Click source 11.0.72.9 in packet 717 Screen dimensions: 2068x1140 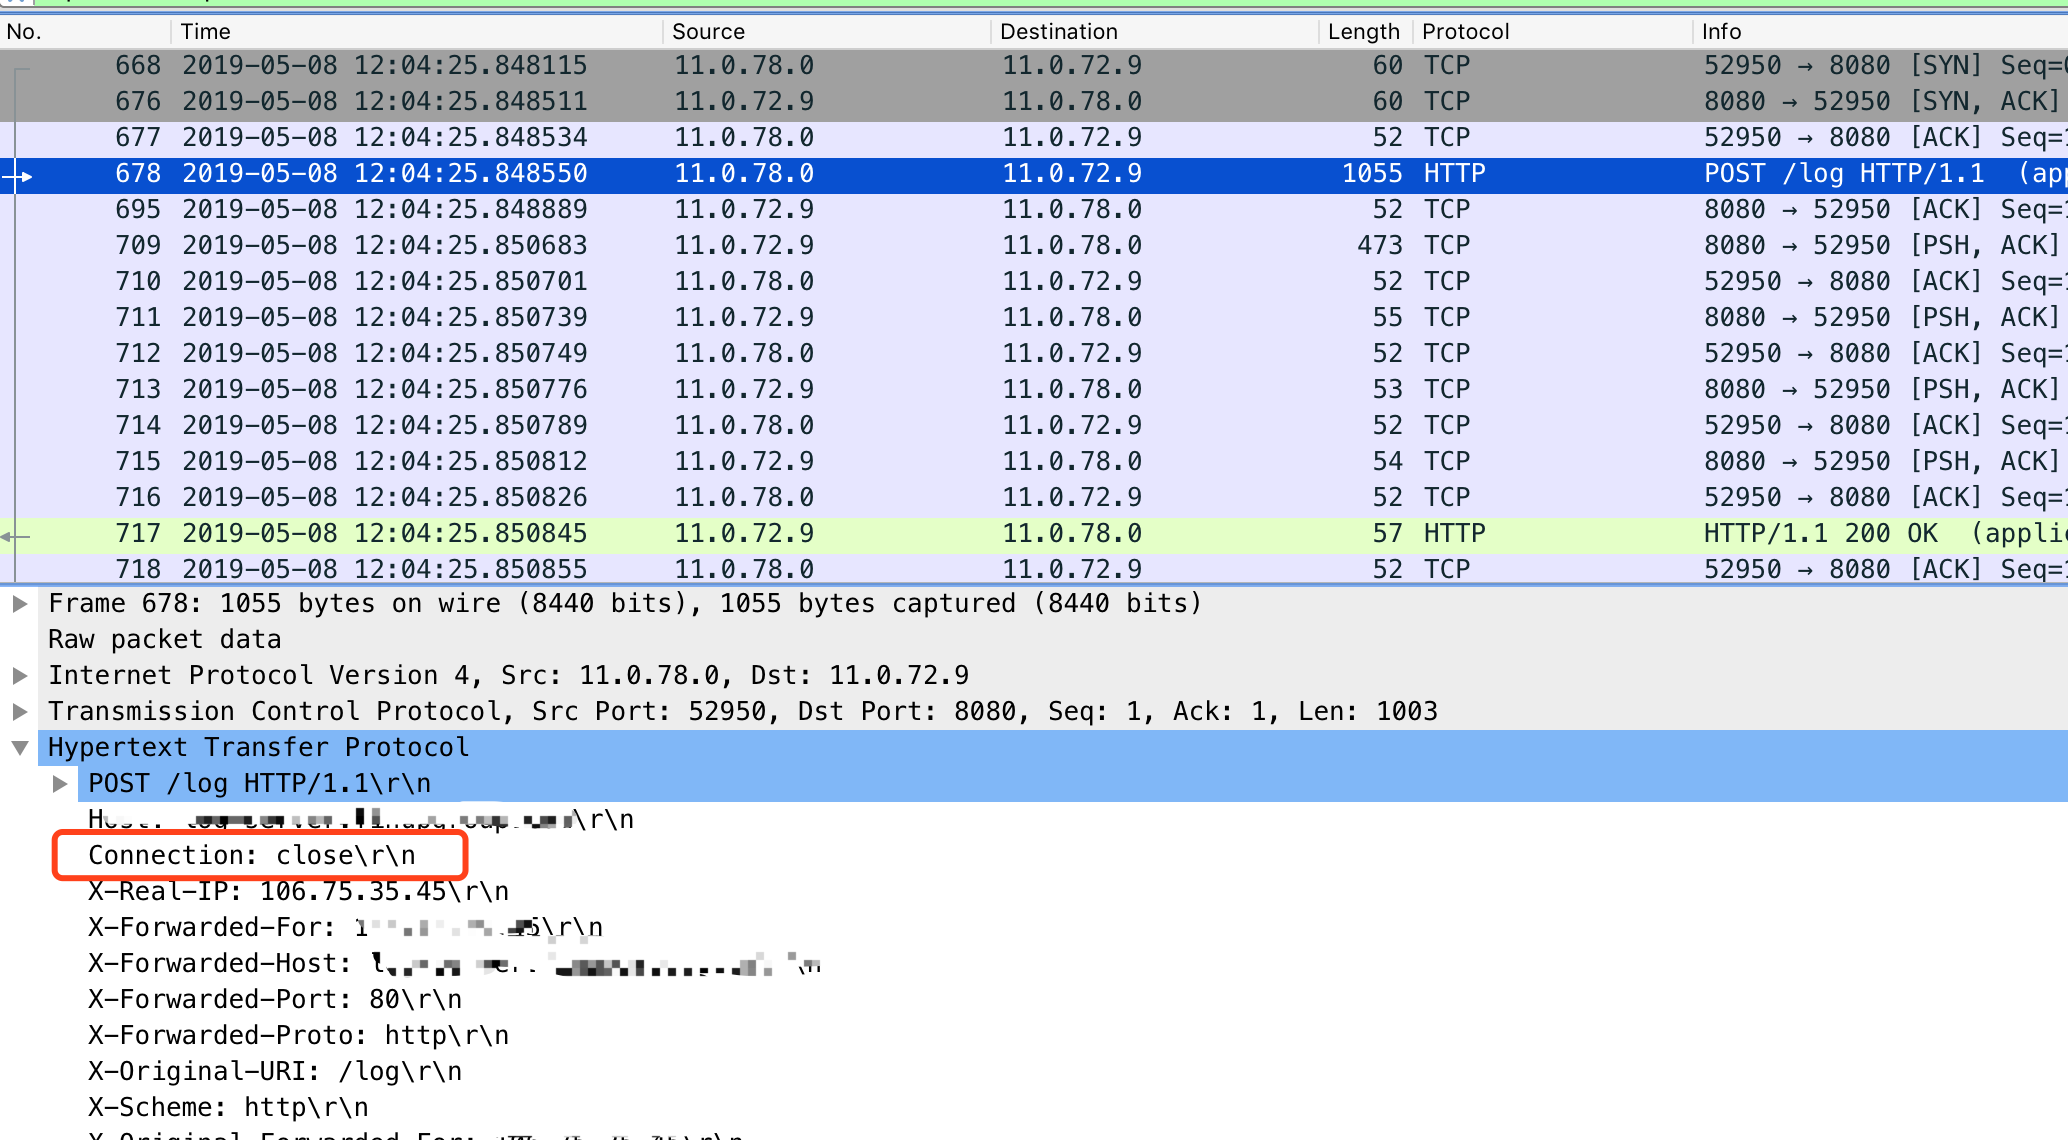[744, 534]
